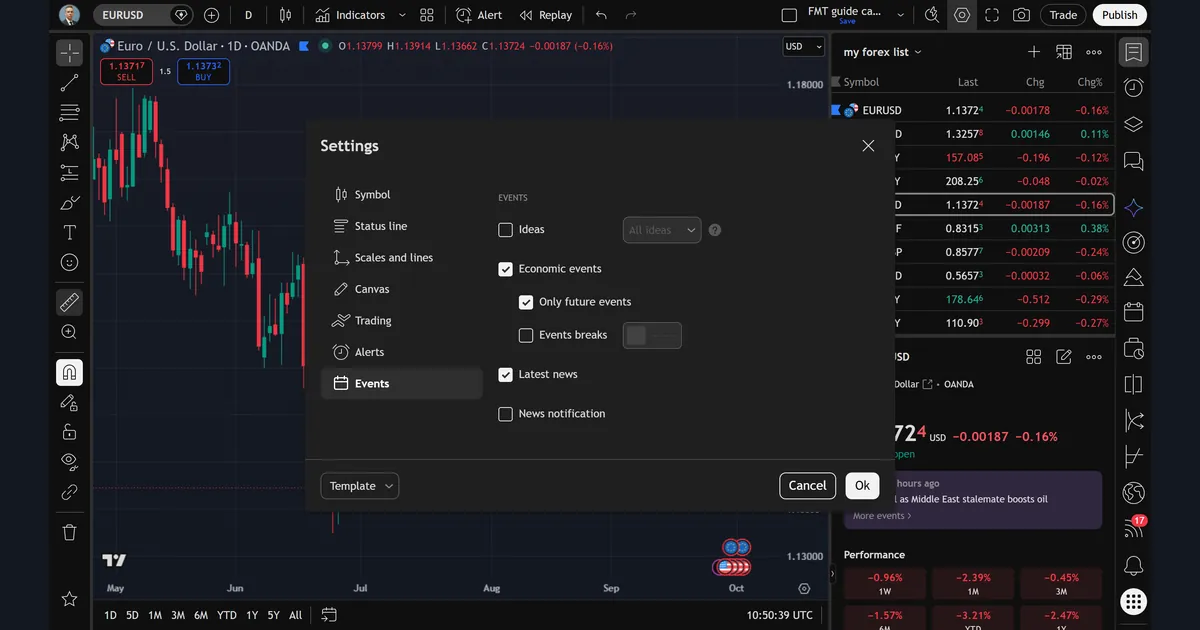
Task: Enable the Ideas checkbox
Action: 505,230
